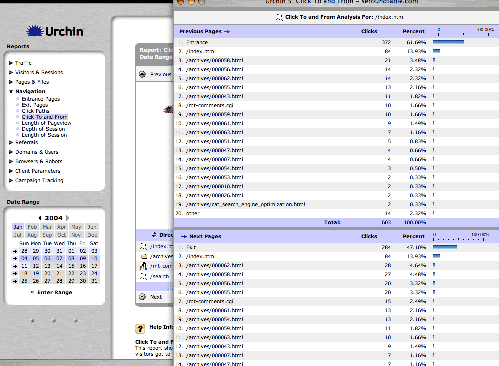
Task: Open the Help Info question mark icon
Action: point(140,329)
